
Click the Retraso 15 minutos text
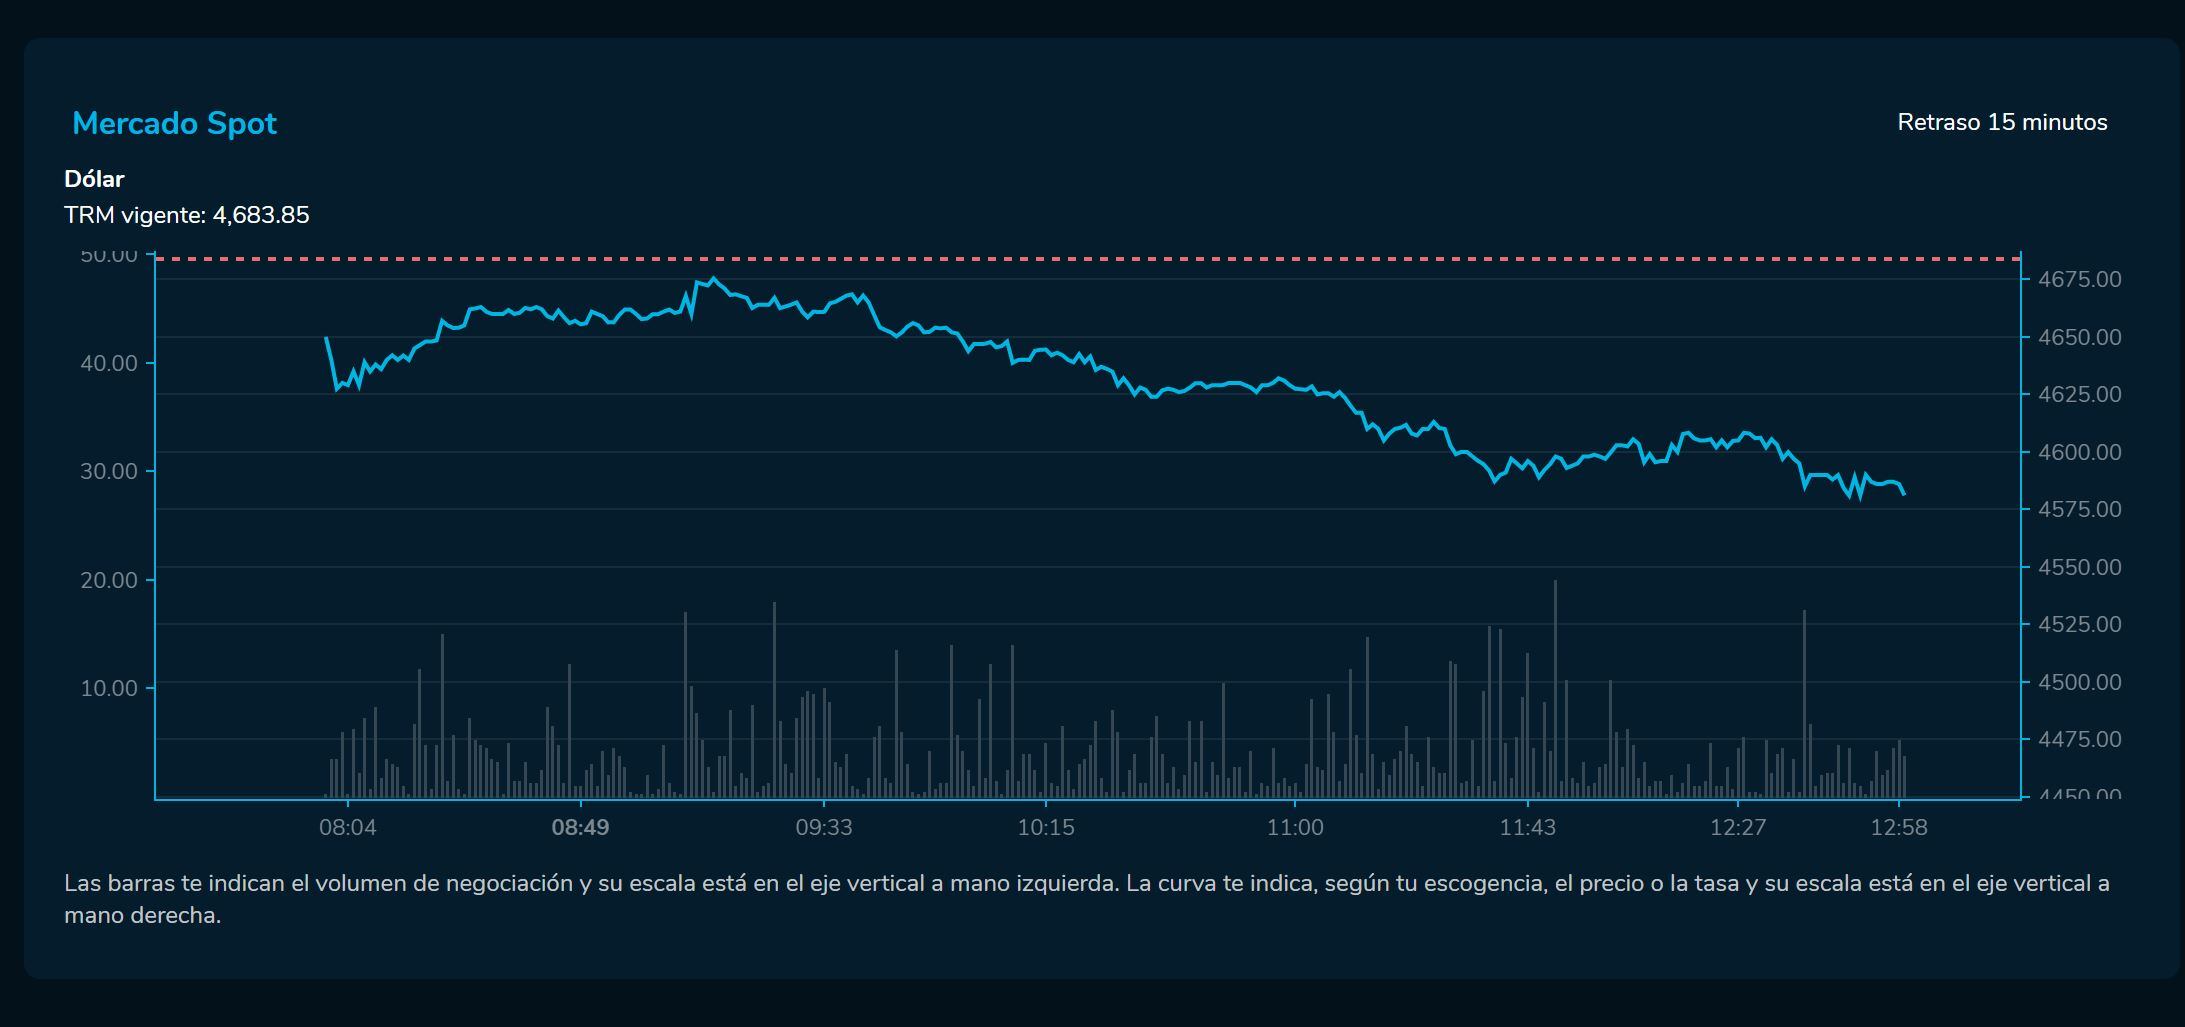[x=2002, y=123]
